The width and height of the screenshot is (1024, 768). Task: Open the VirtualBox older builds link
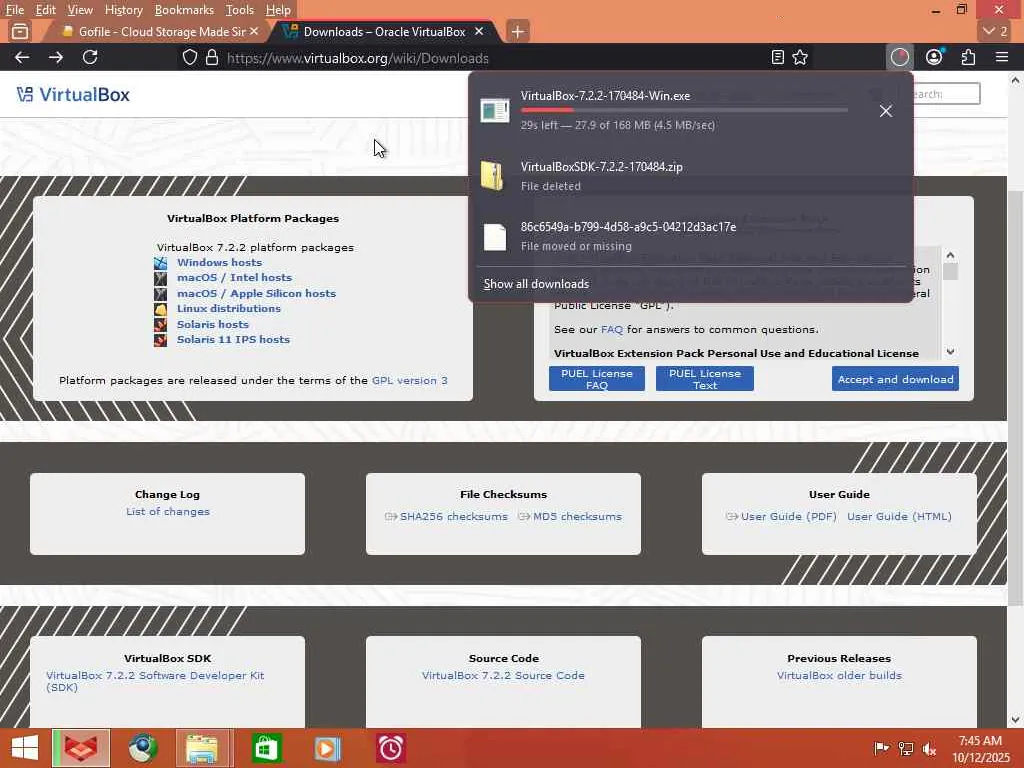click(x=839, y=676)
